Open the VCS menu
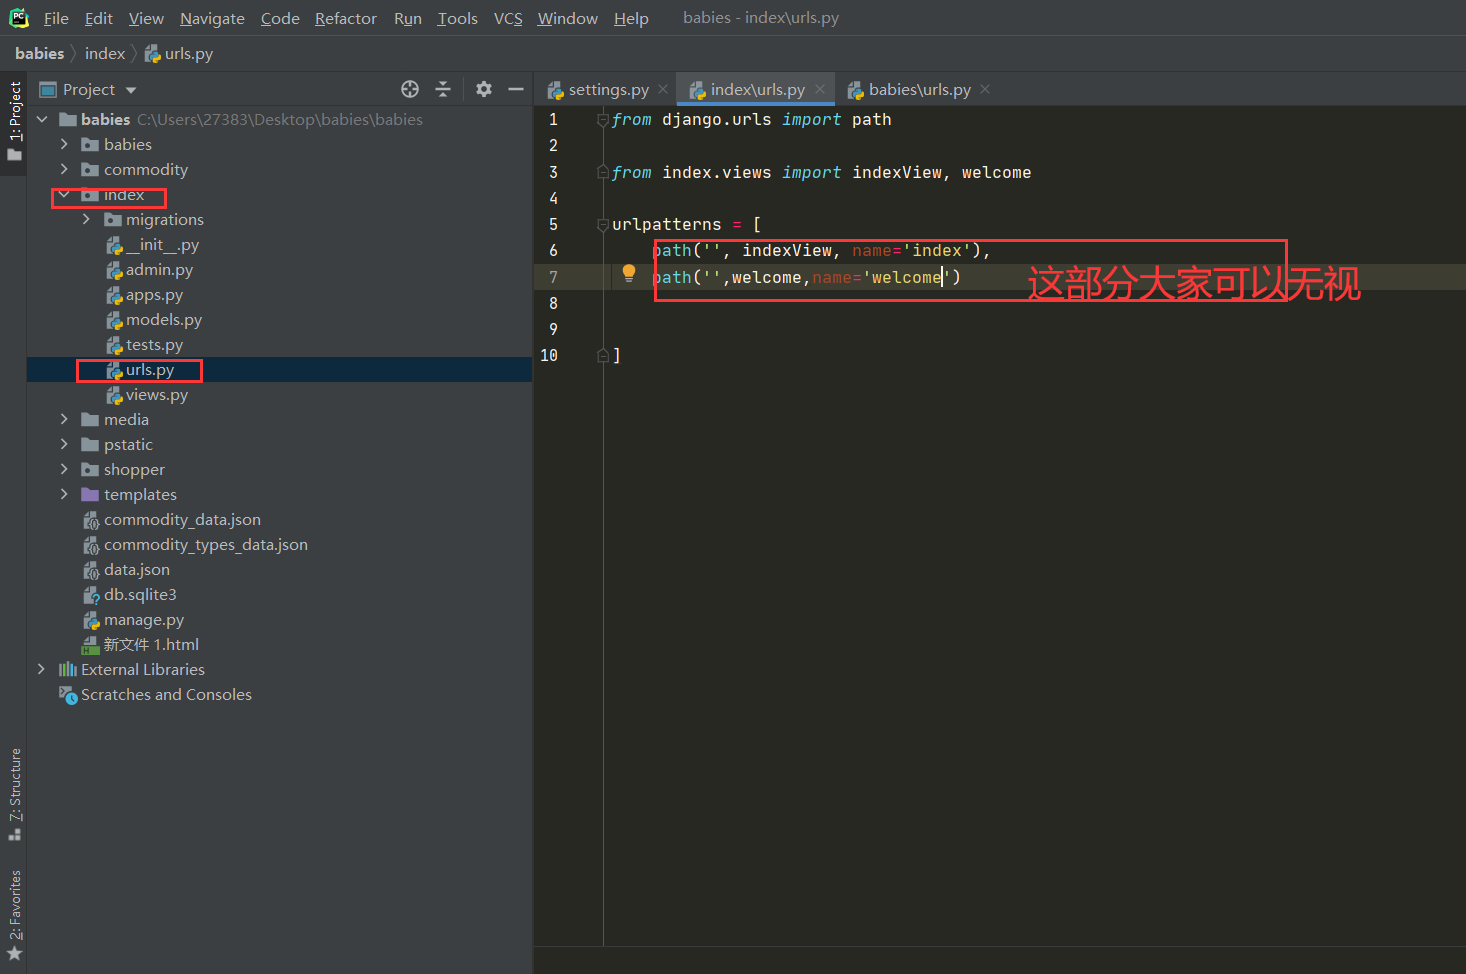 pyautogui.click(x=508, y=18)
